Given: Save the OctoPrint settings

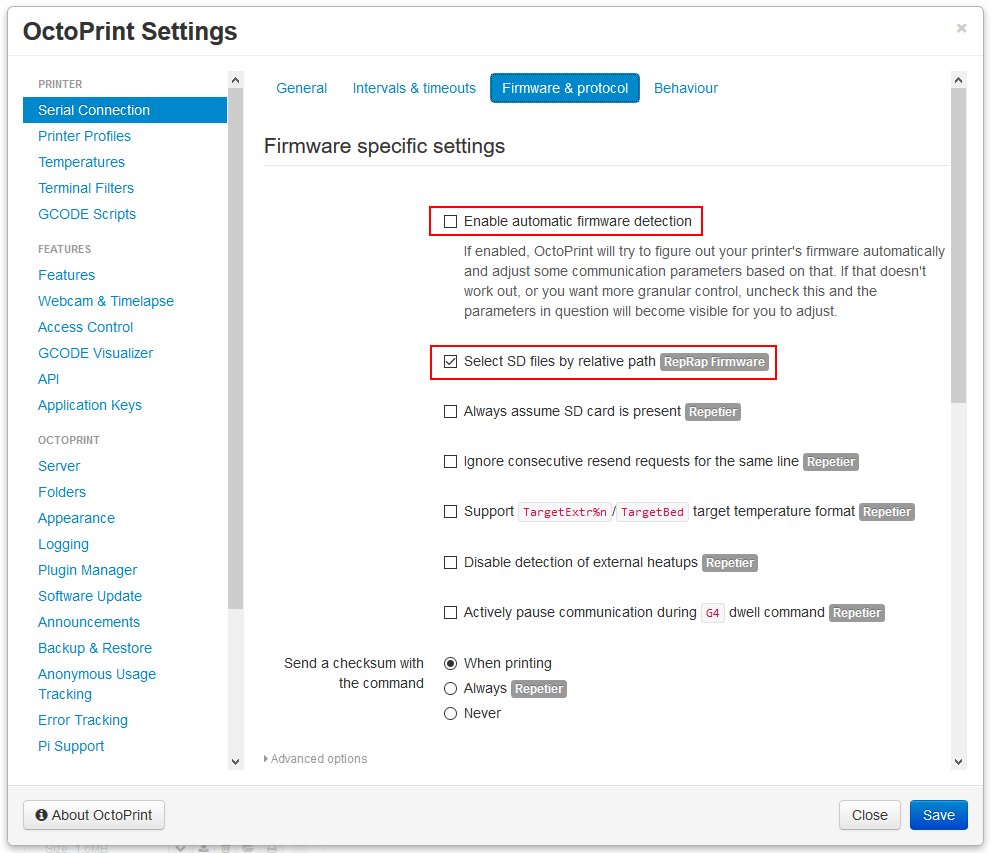Looking at the screenshot, I should (938, 815).
